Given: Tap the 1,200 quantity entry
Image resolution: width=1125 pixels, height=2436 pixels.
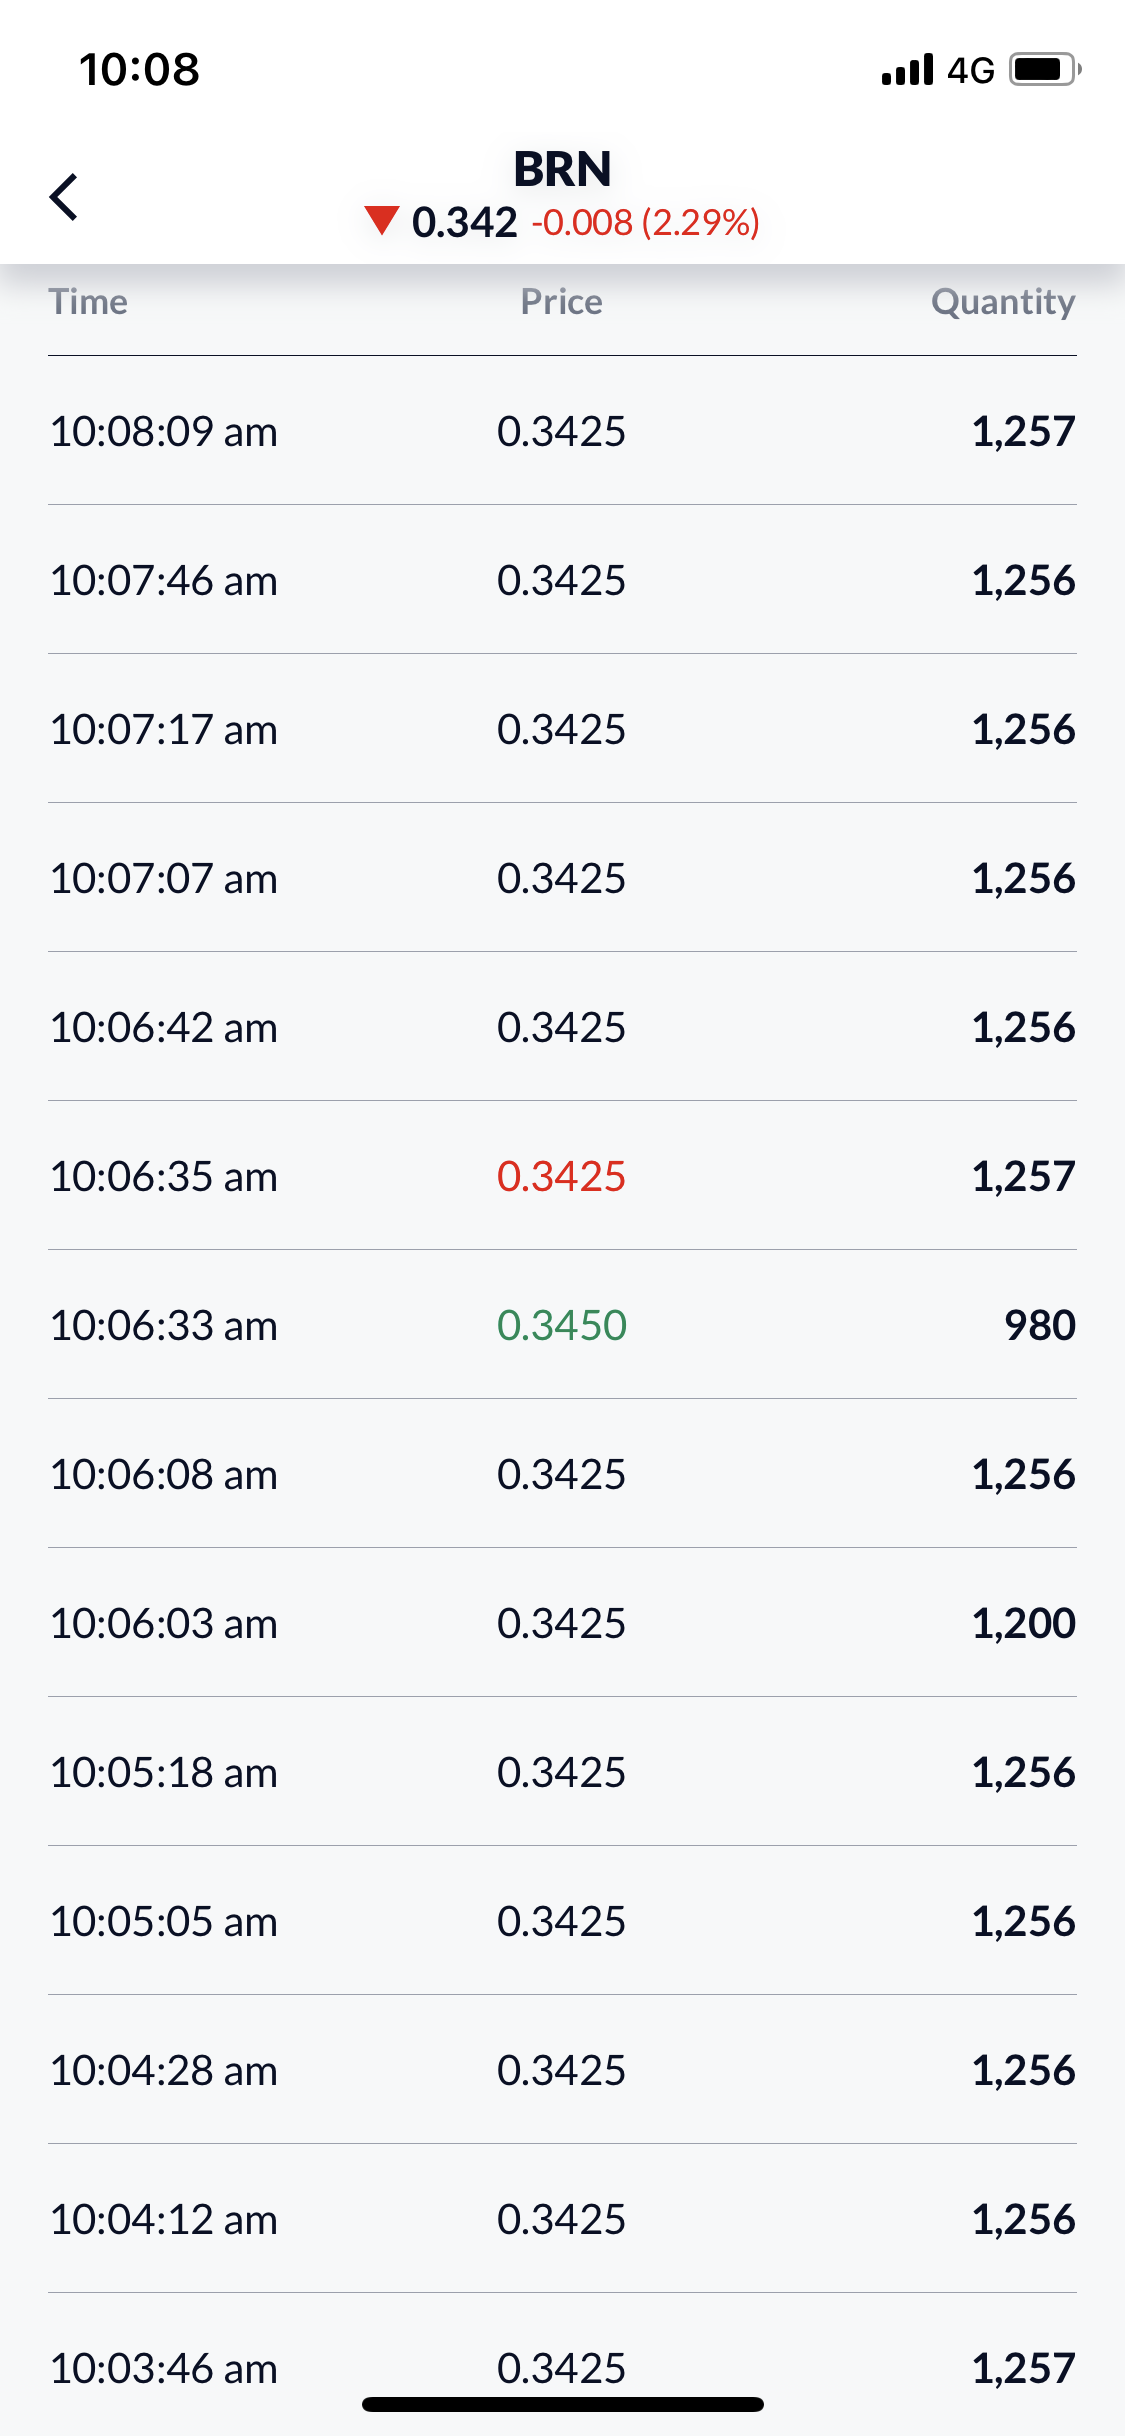Looking at the screenshot, I should pyautogui.click(x=1023, y=1623).
